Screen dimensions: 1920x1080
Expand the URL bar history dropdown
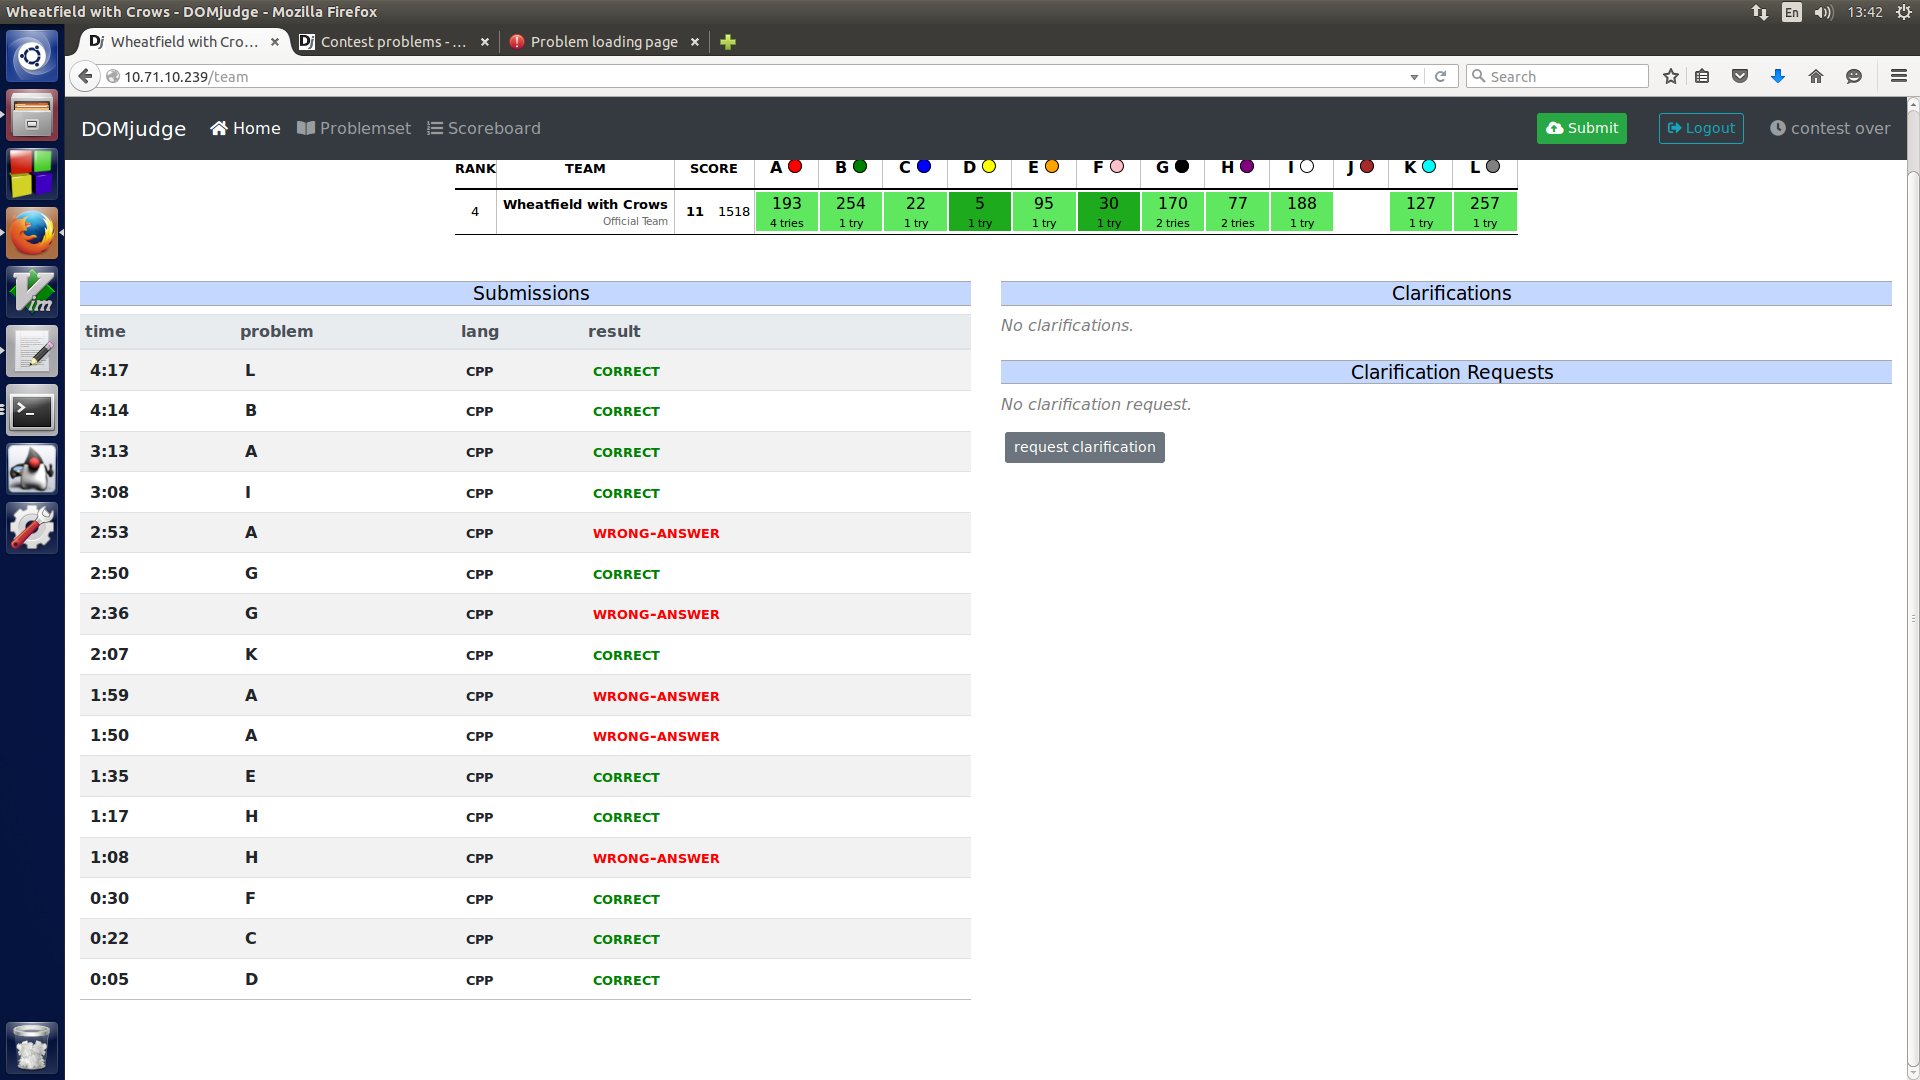pos(1414,77)
